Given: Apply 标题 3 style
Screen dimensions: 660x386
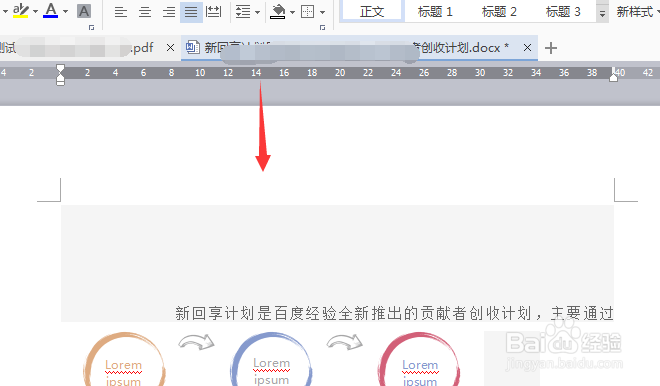Looking at the screenshot, I should 563,11.
